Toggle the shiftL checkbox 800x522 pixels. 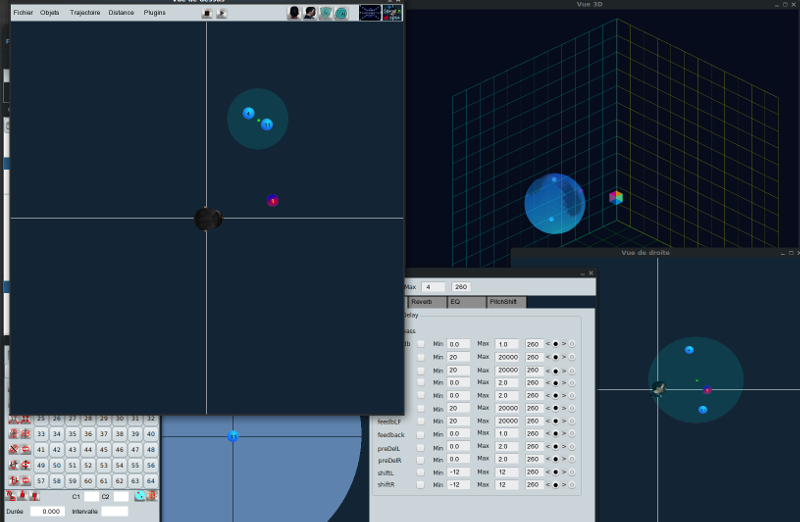point(421,472)
